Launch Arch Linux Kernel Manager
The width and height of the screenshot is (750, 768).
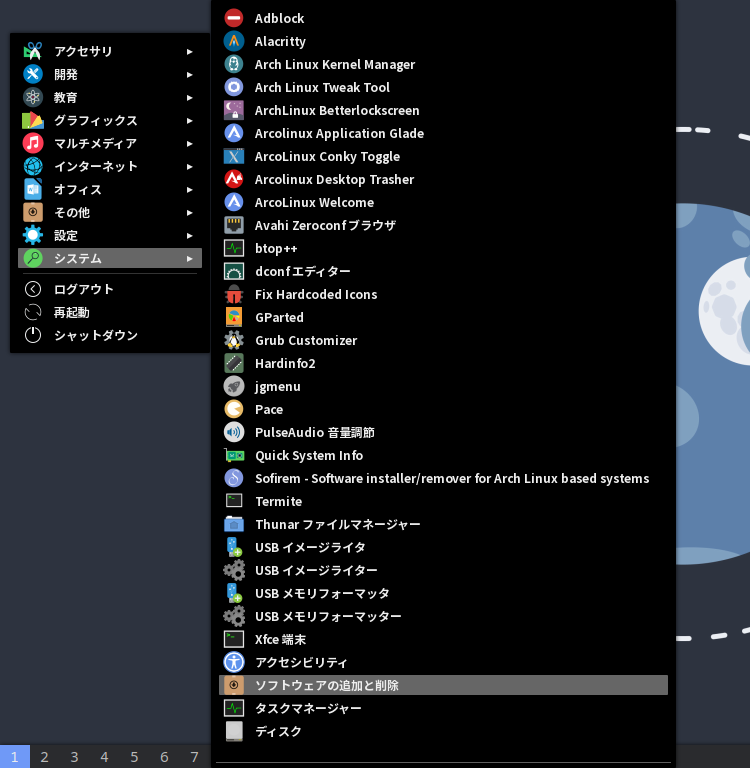tap(334, 64)
